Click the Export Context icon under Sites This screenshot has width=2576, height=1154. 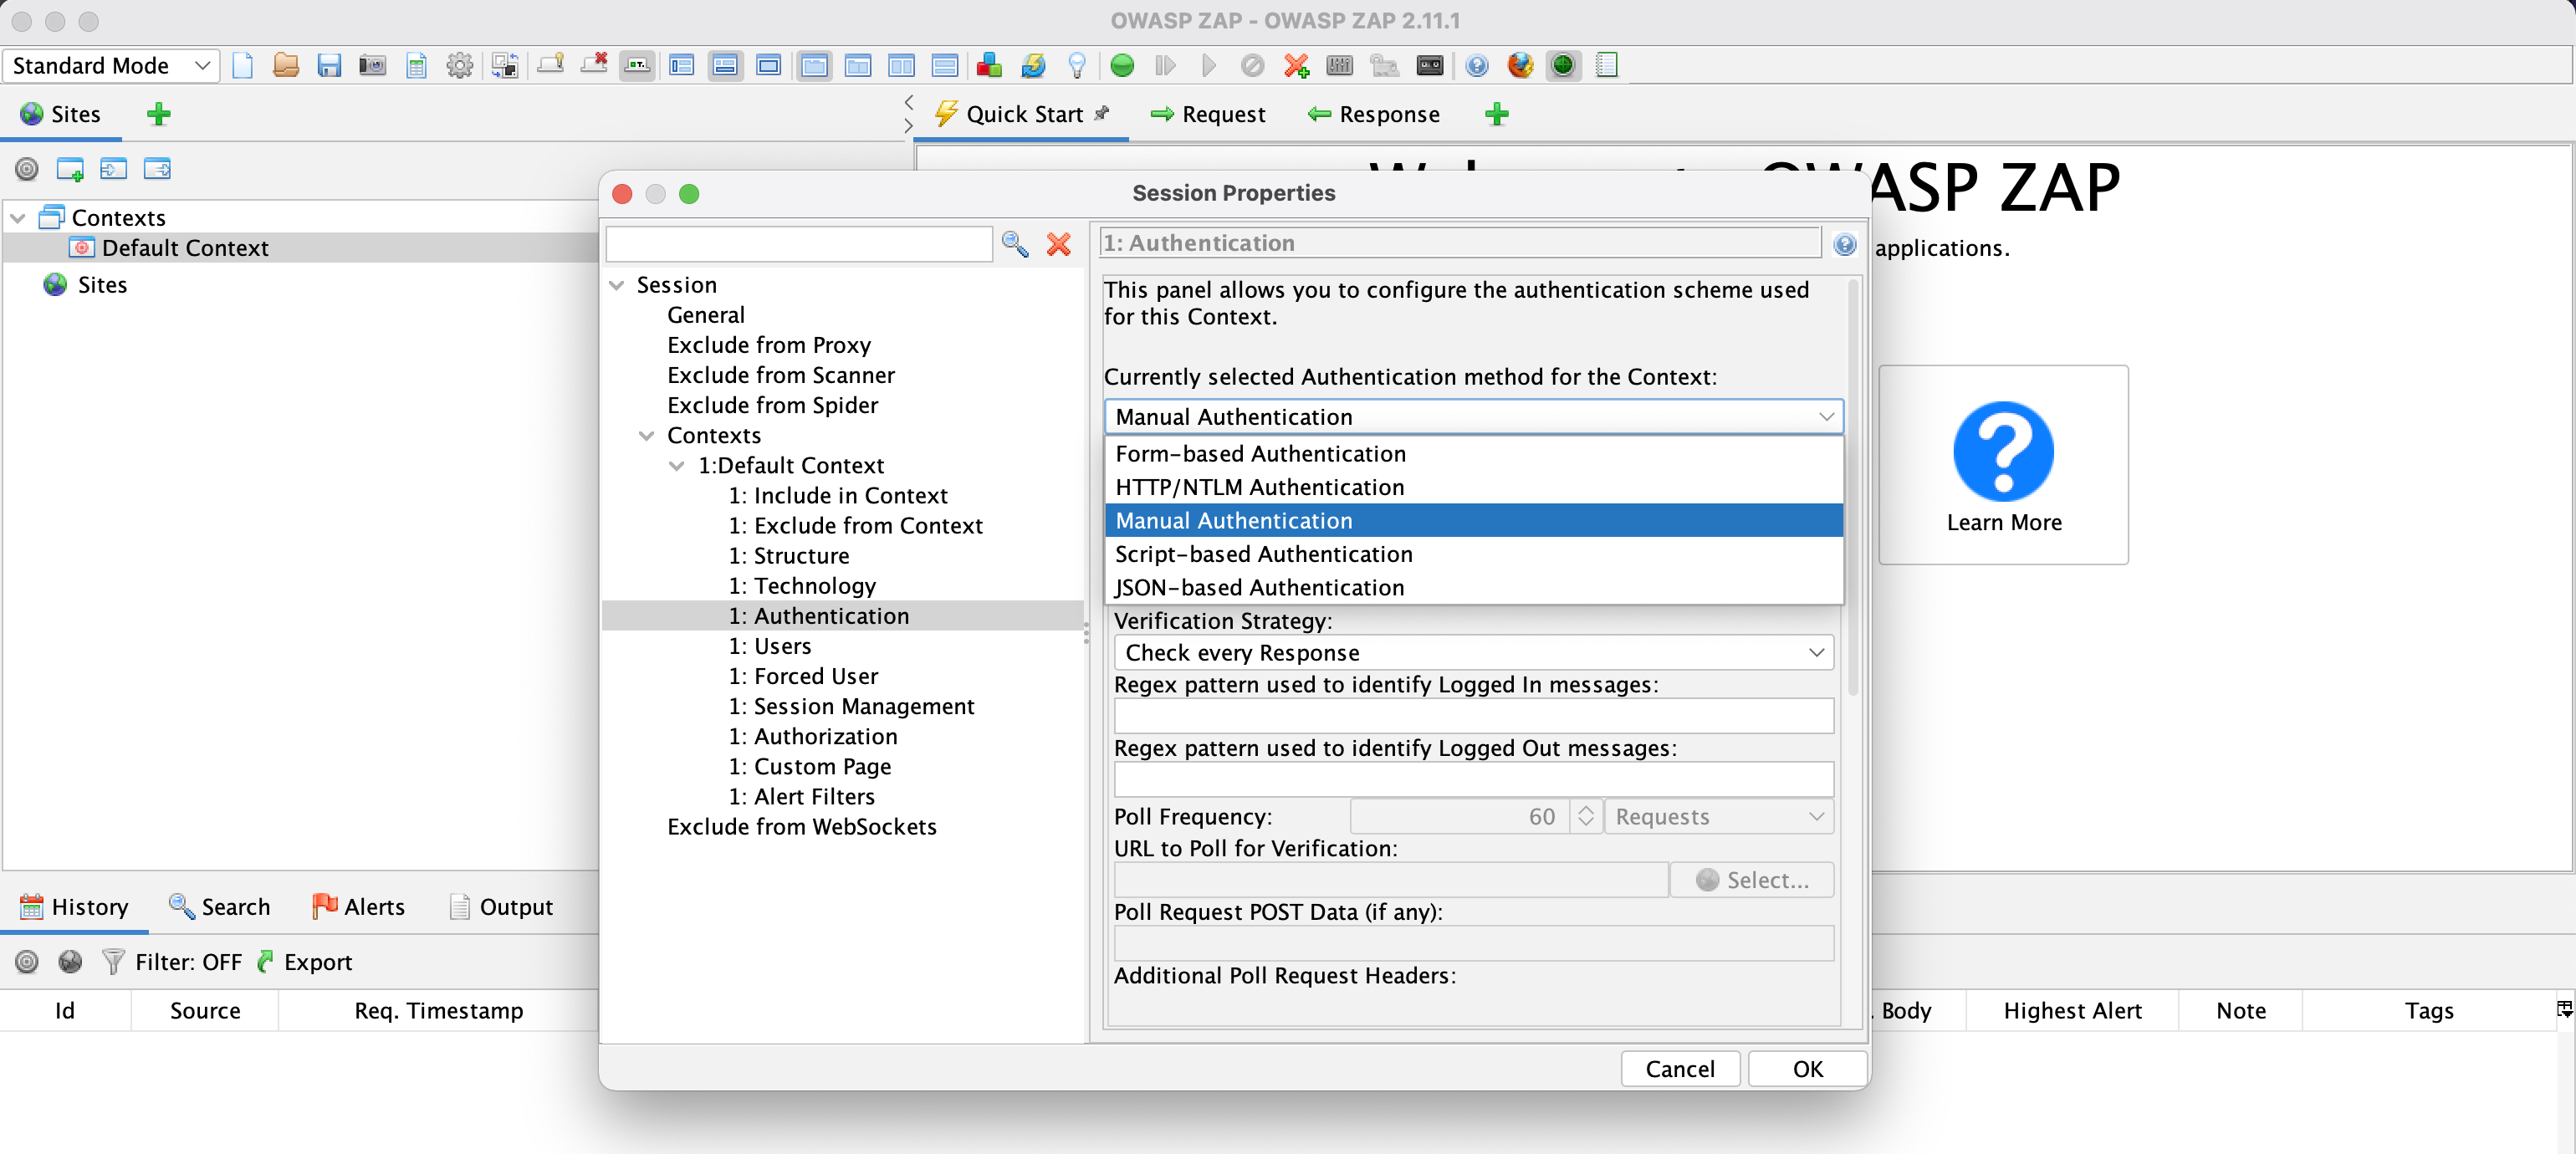coord(157,169)
